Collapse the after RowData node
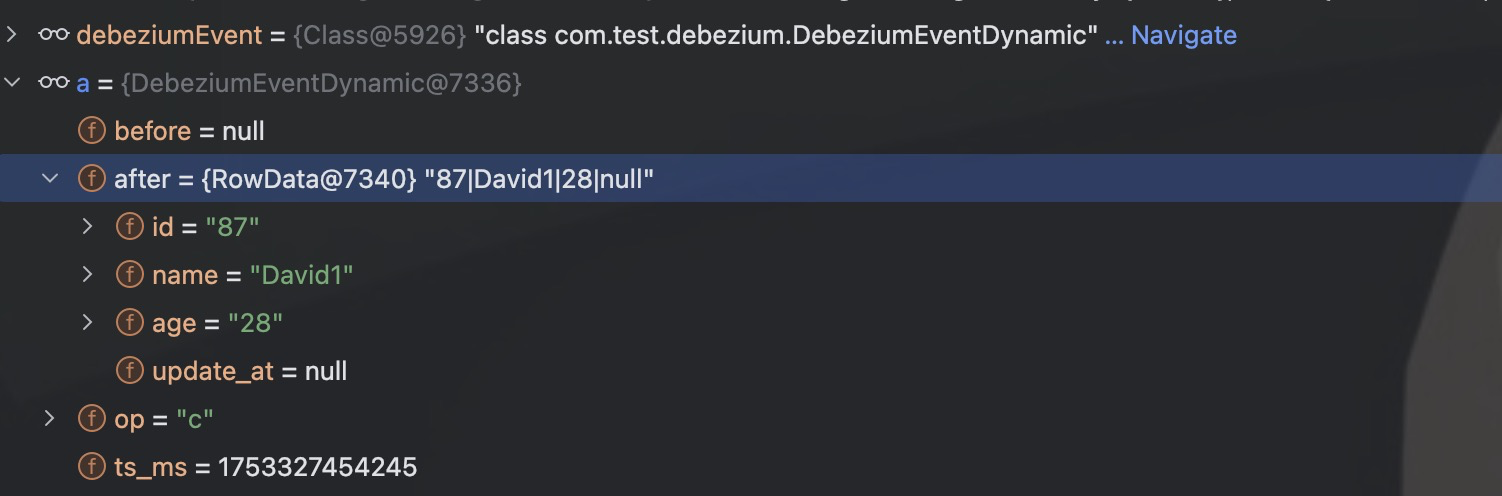 (x=49, y=179)
